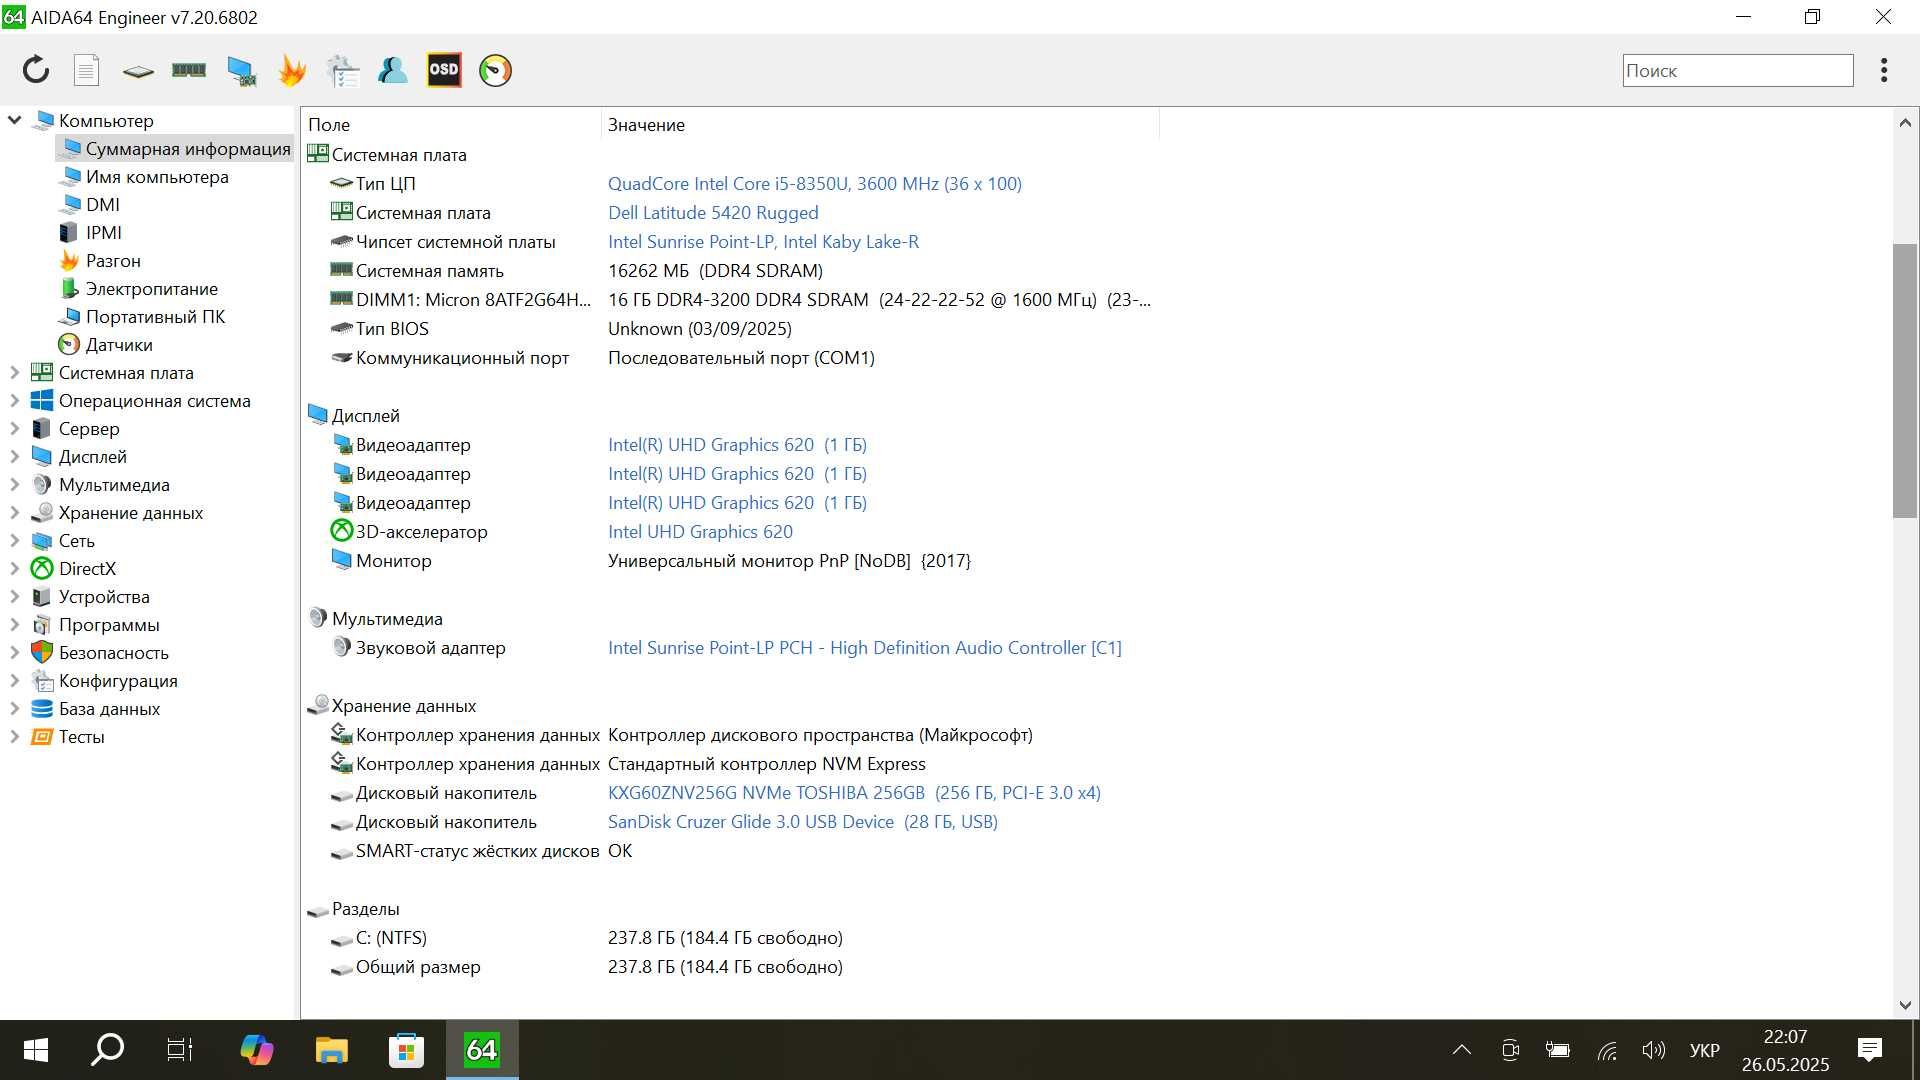Click the Конфигурация tree item

118,680
